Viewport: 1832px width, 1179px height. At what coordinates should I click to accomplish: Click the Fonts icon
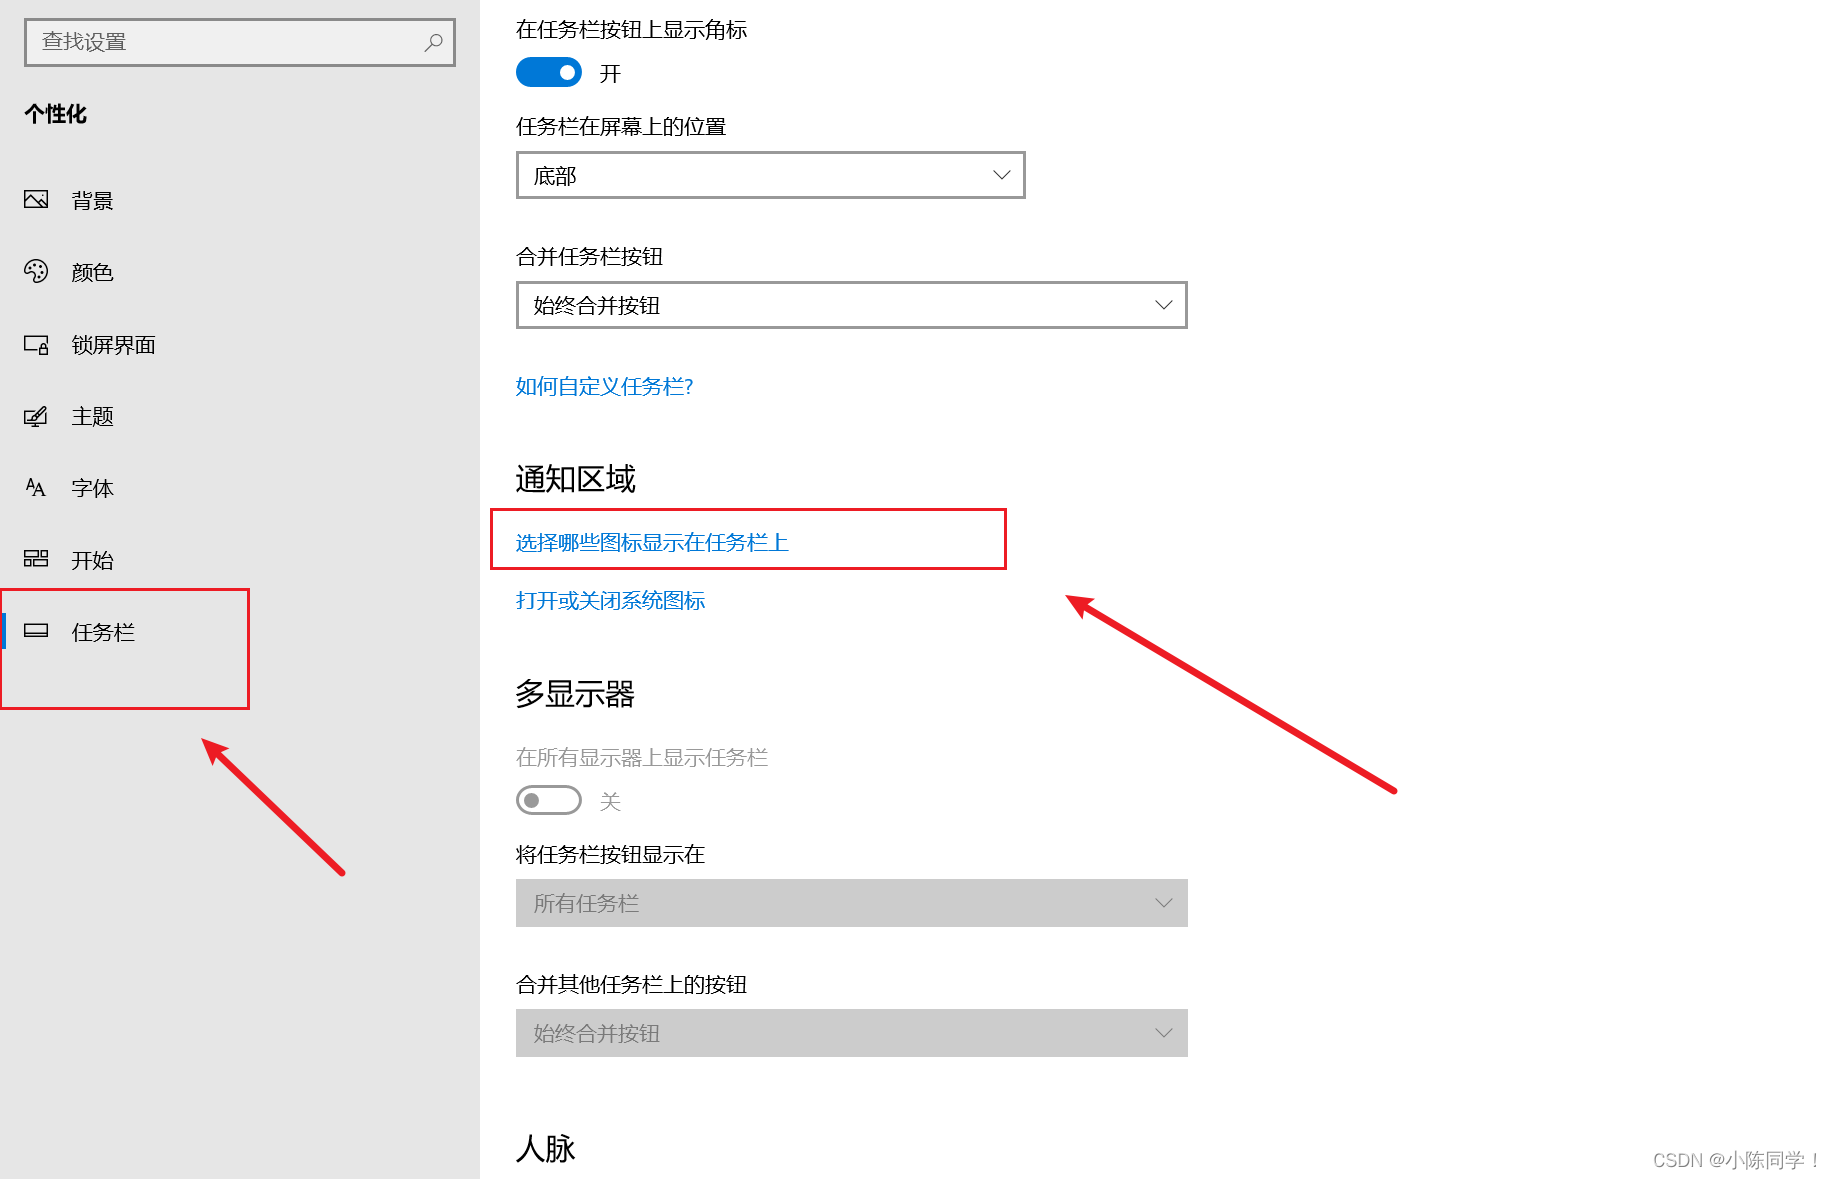pyautogui.click(x=36, y=488)
